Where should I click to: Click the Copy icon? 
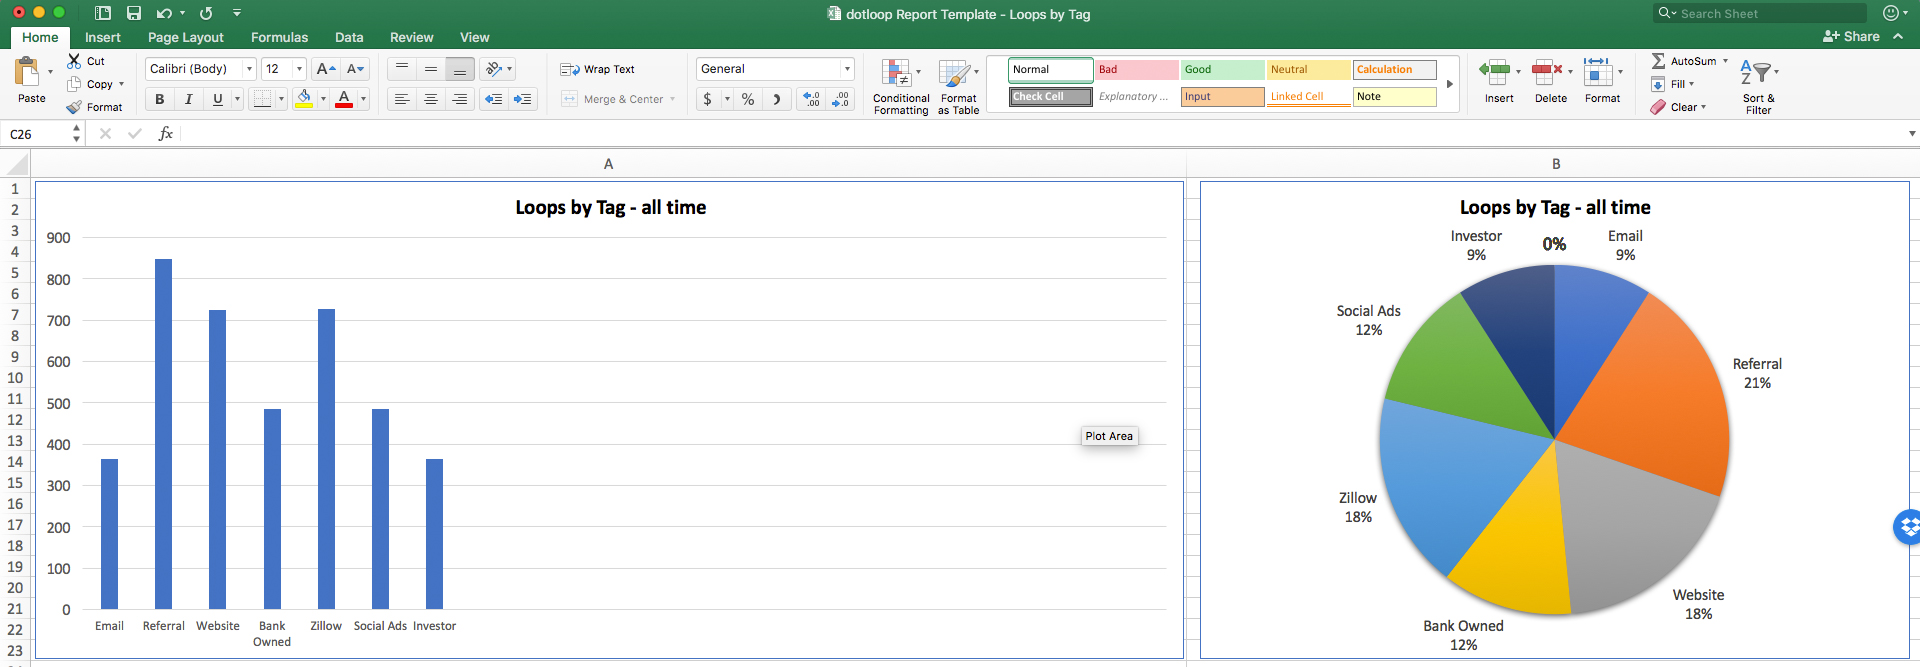coord(74,84)
